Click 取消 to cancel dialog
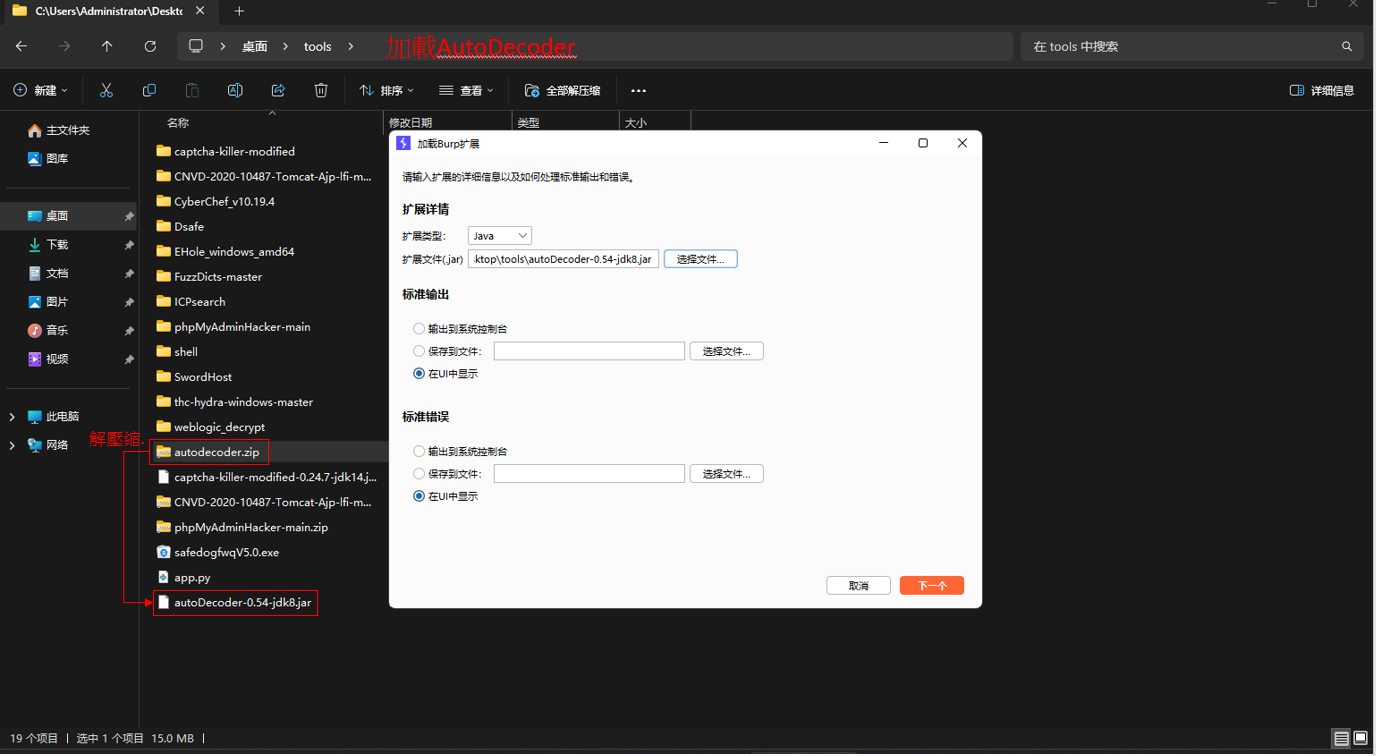This screenshot has width=1376, height=756. [x=858, y=586]
